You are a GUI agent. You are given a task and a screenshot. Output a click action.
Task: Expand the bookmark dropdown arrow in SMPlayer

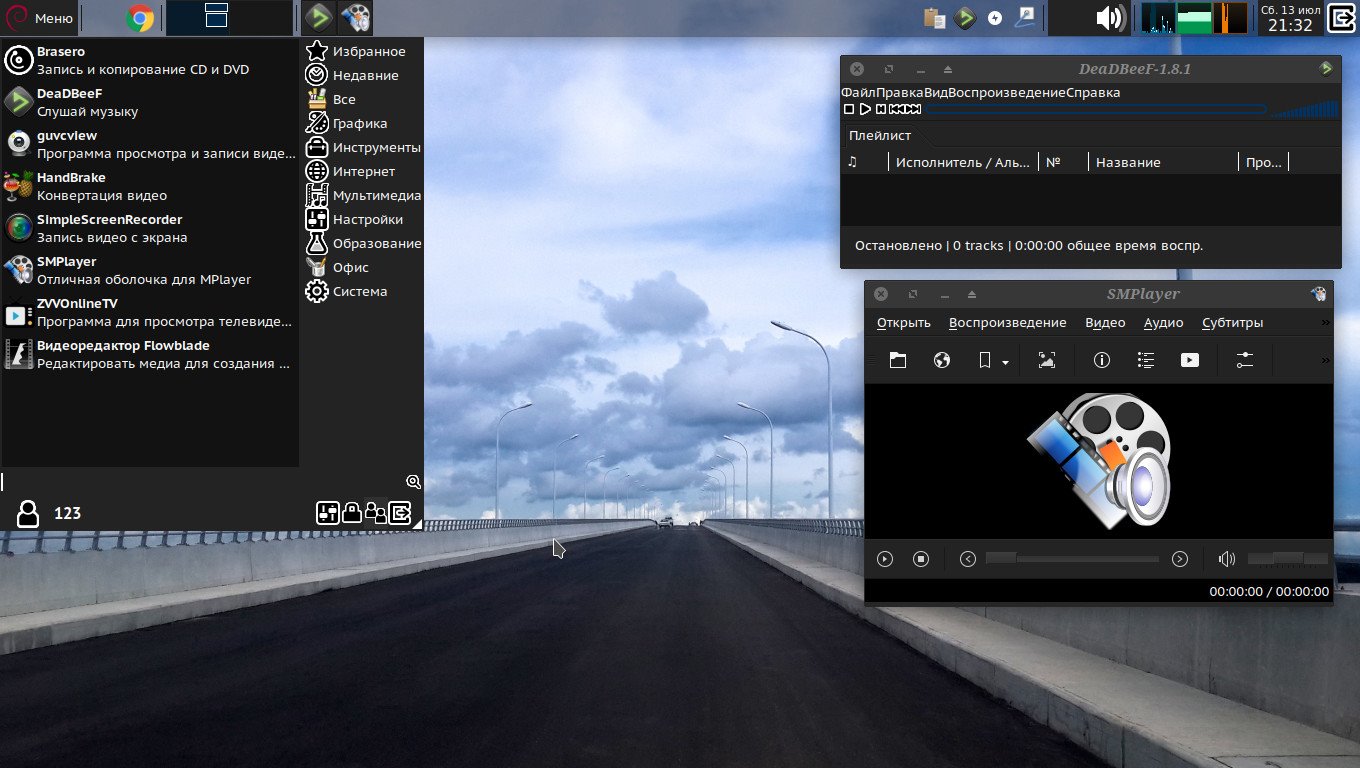(1005, 362)
